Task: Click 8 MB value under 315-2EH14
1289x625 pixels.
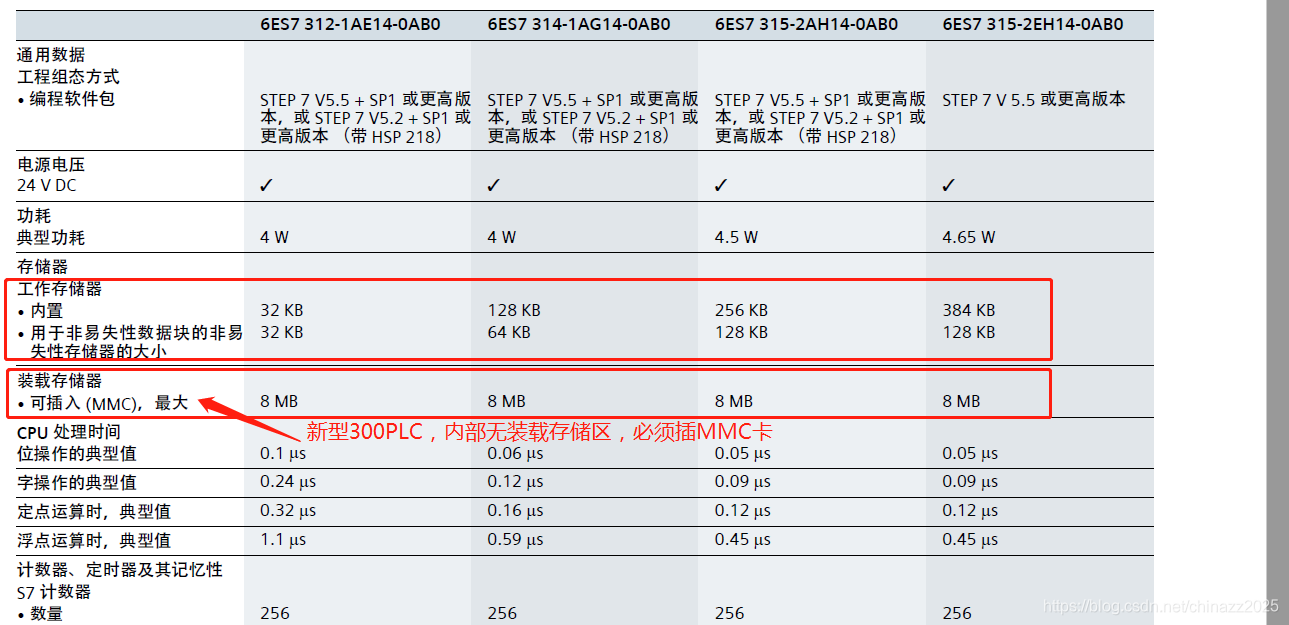Action: (x=961, y=402)
